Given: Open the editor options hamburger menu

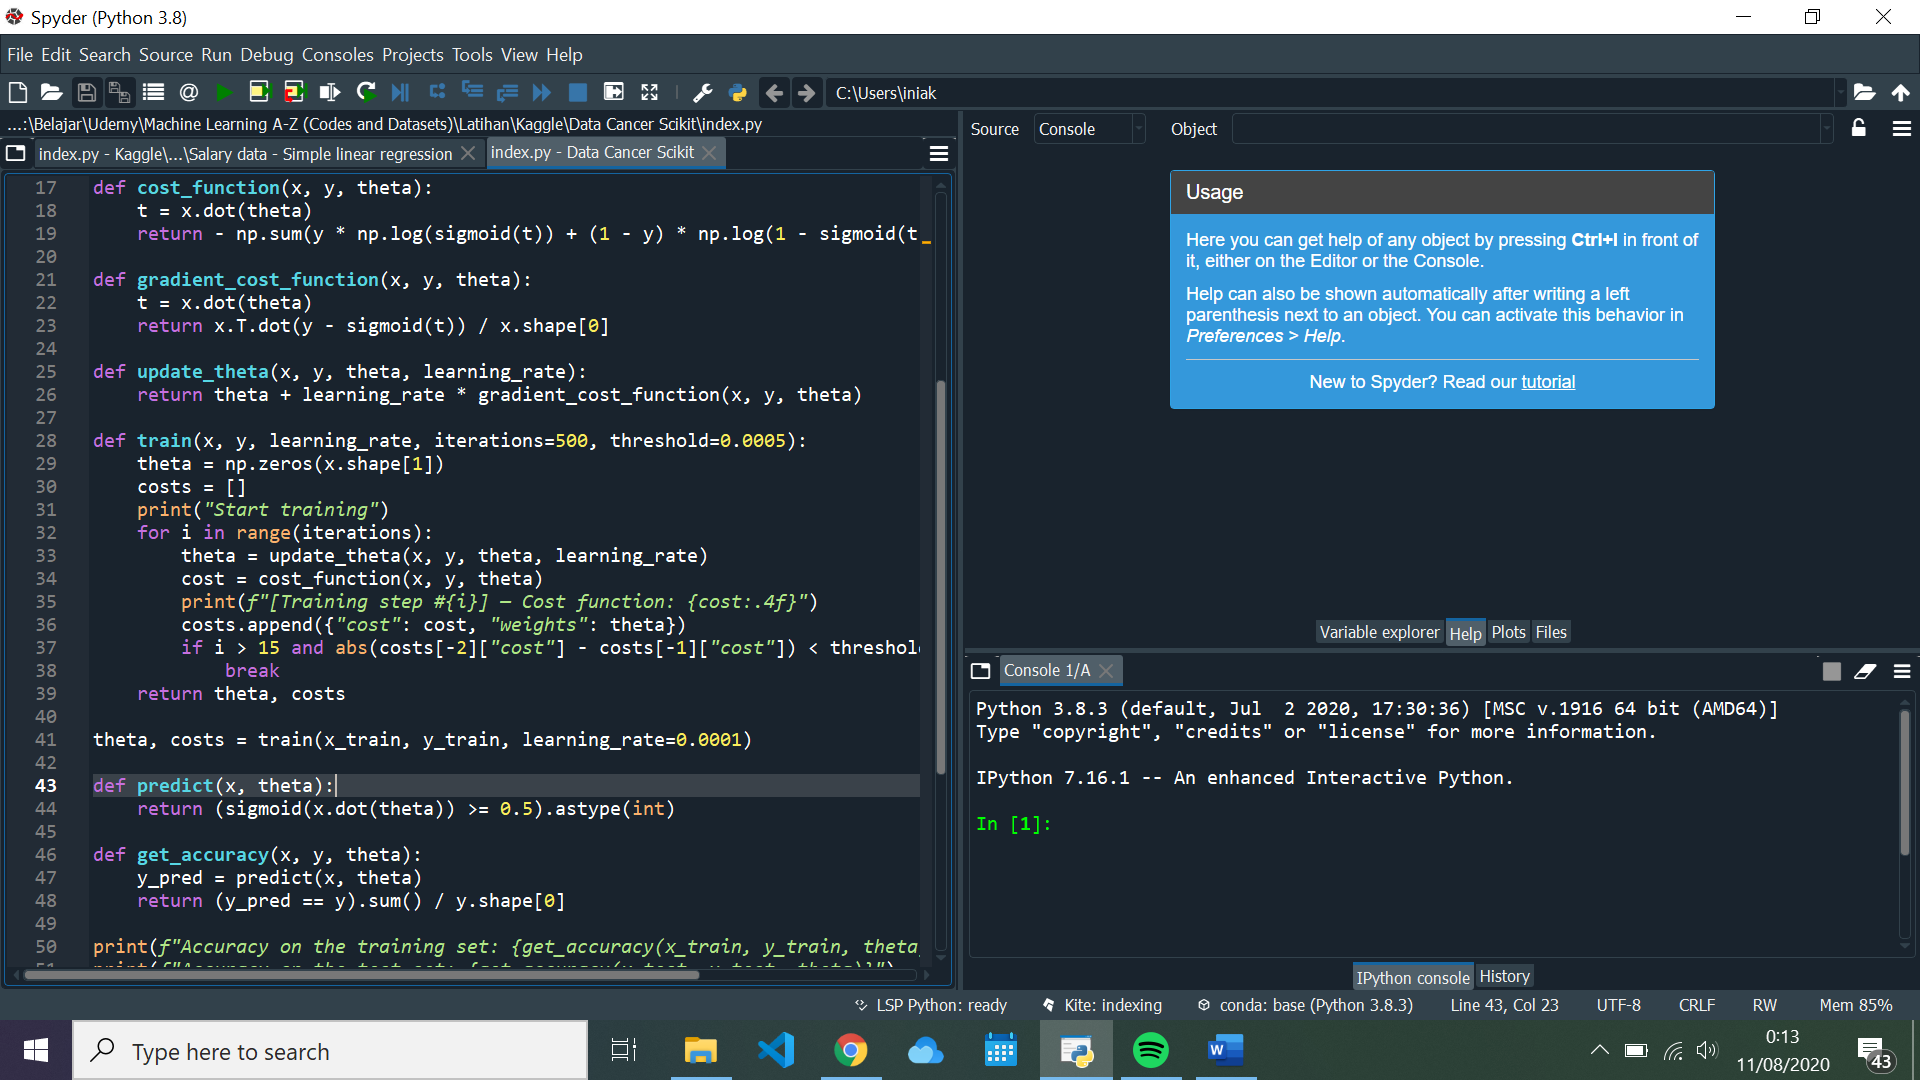Looking at the screenshot, I should click(x=938, y=154).
